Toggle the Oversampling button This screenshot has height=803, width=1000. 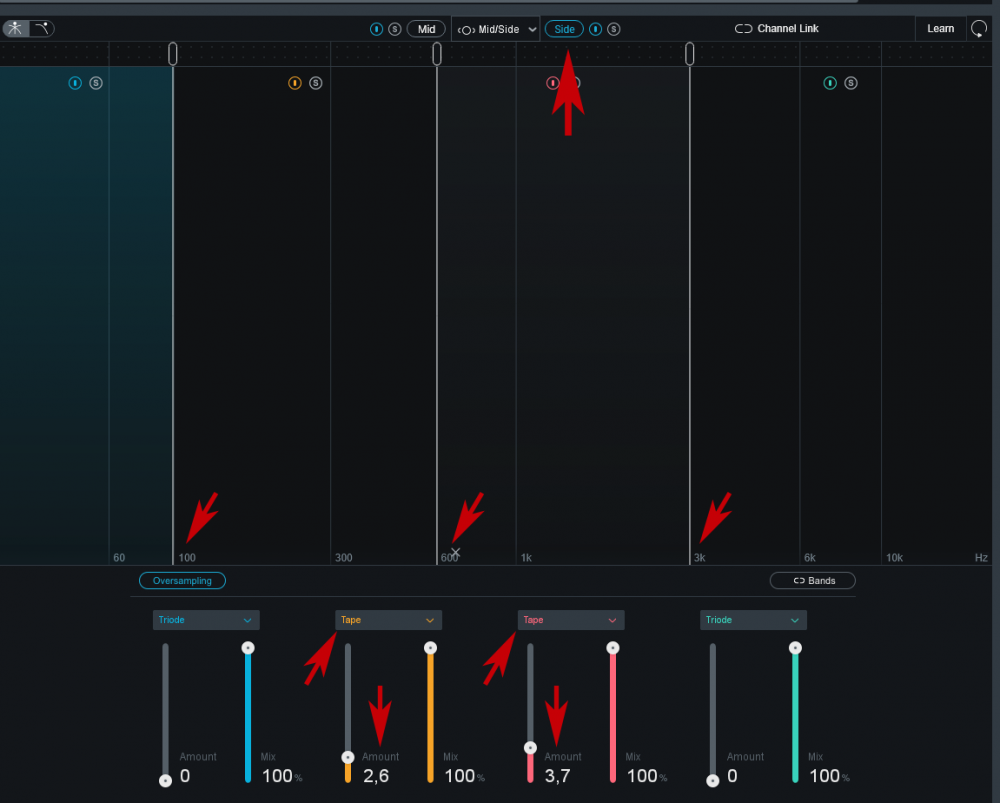(182, 580)
